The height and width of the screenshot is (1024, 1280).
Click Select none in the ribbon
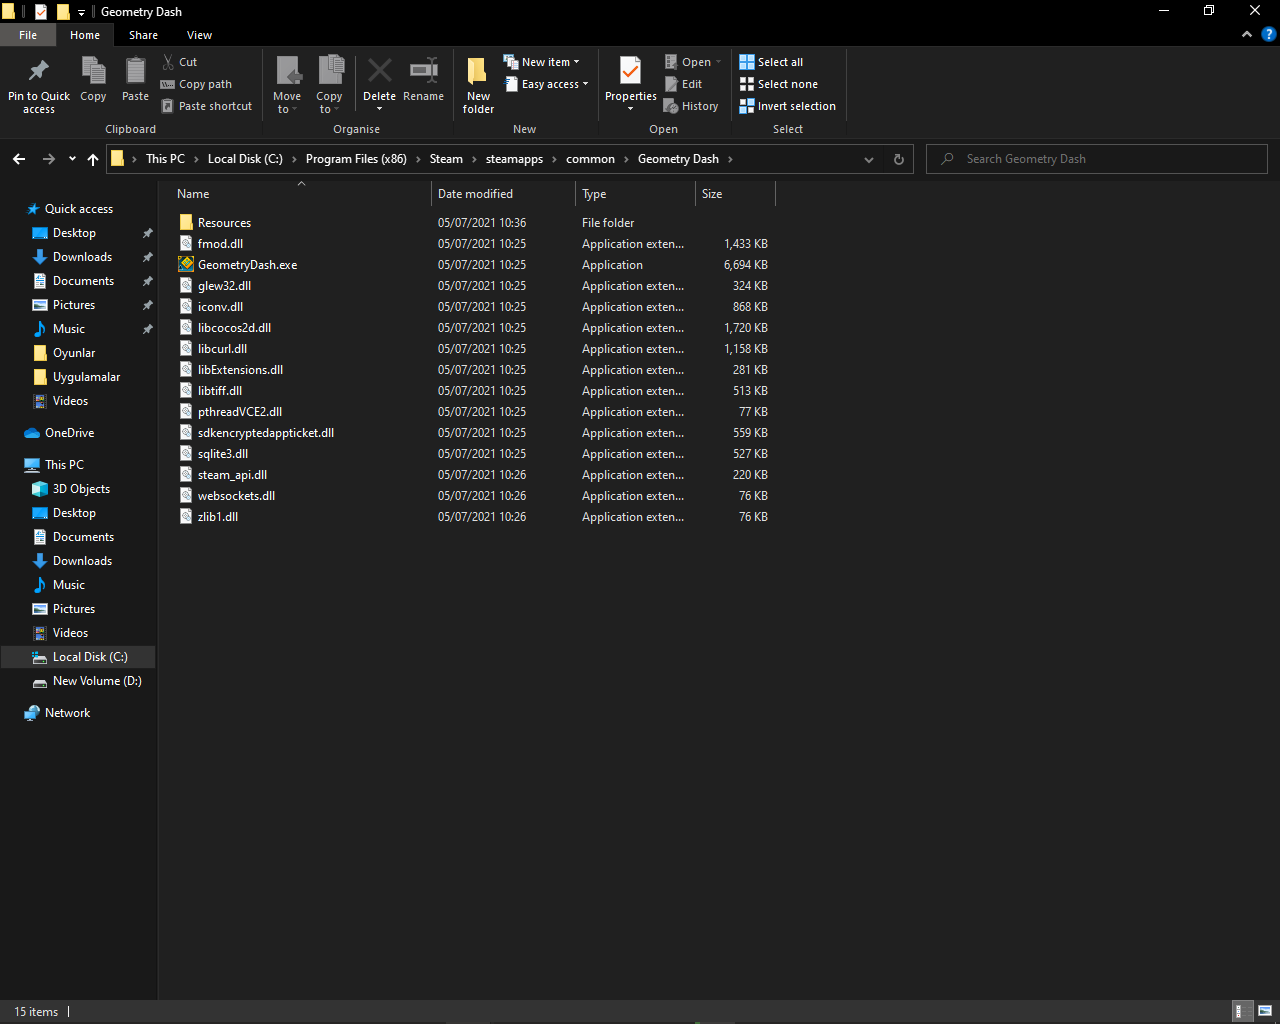[778, 84]
